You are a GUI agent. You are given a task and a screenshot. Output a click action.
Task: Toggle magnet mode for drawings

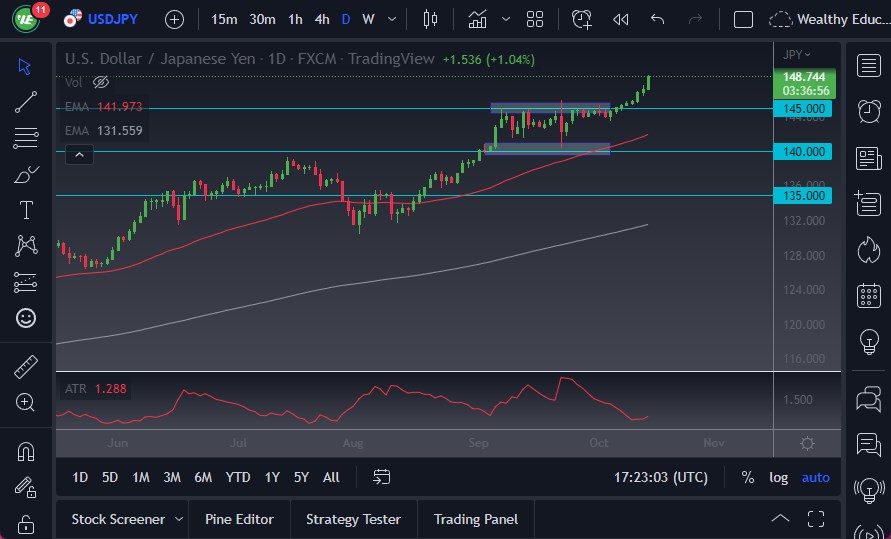click(x=26, y=452)
